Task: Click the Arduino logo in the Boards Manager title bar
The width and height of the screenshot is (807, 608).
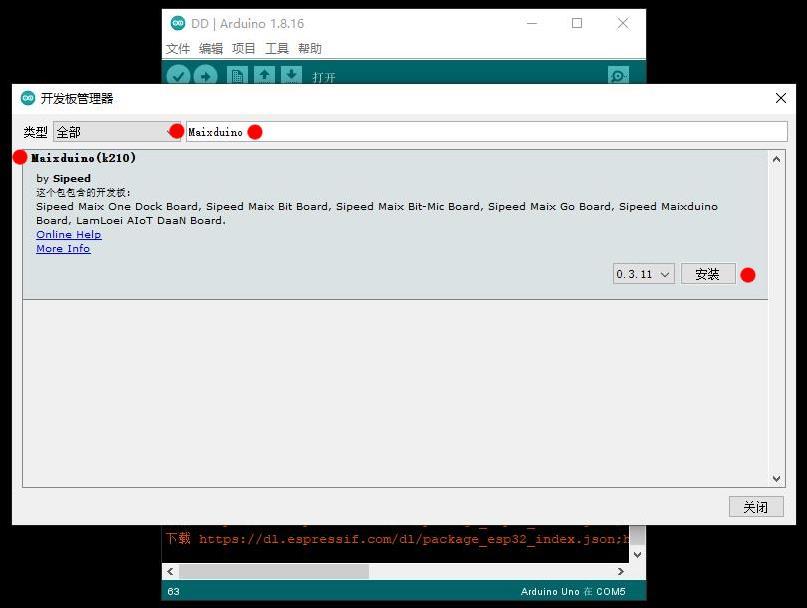Action: pyautogui.click(x=28, y=98)
